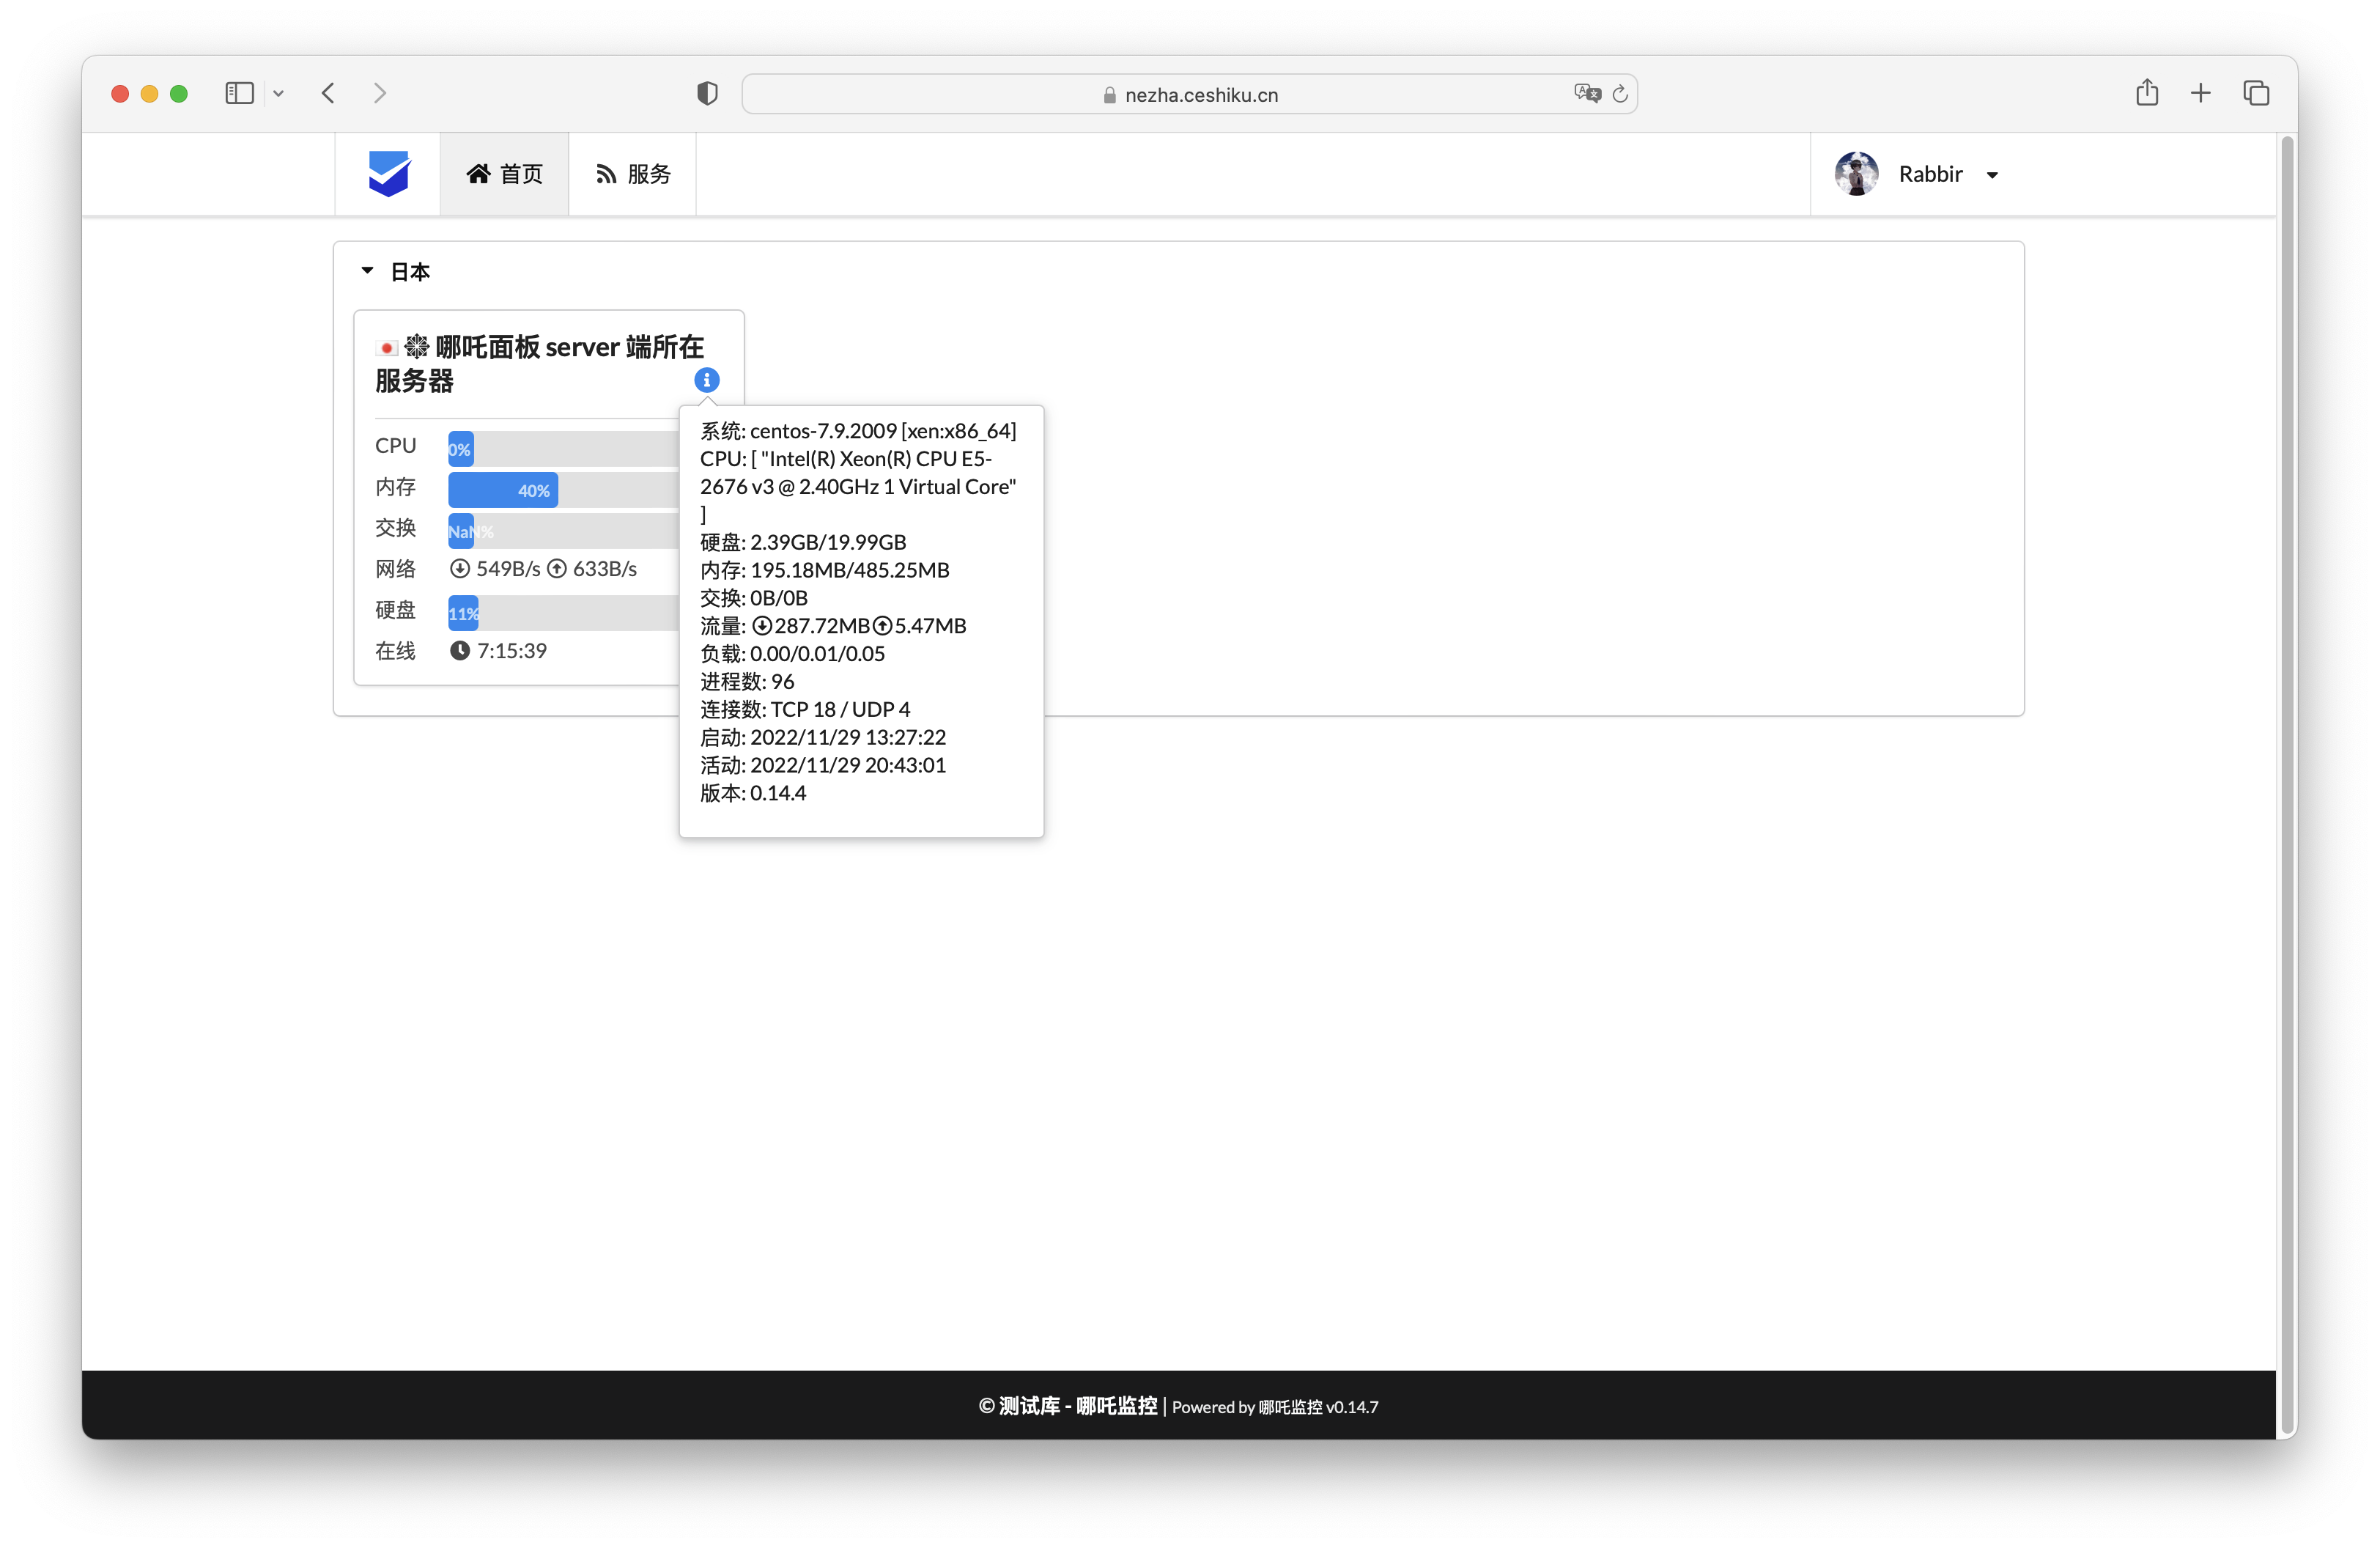Click the snowflake icon in server title
The height and width of the screenshot is (1548, 2380).
tap(417, 347)
